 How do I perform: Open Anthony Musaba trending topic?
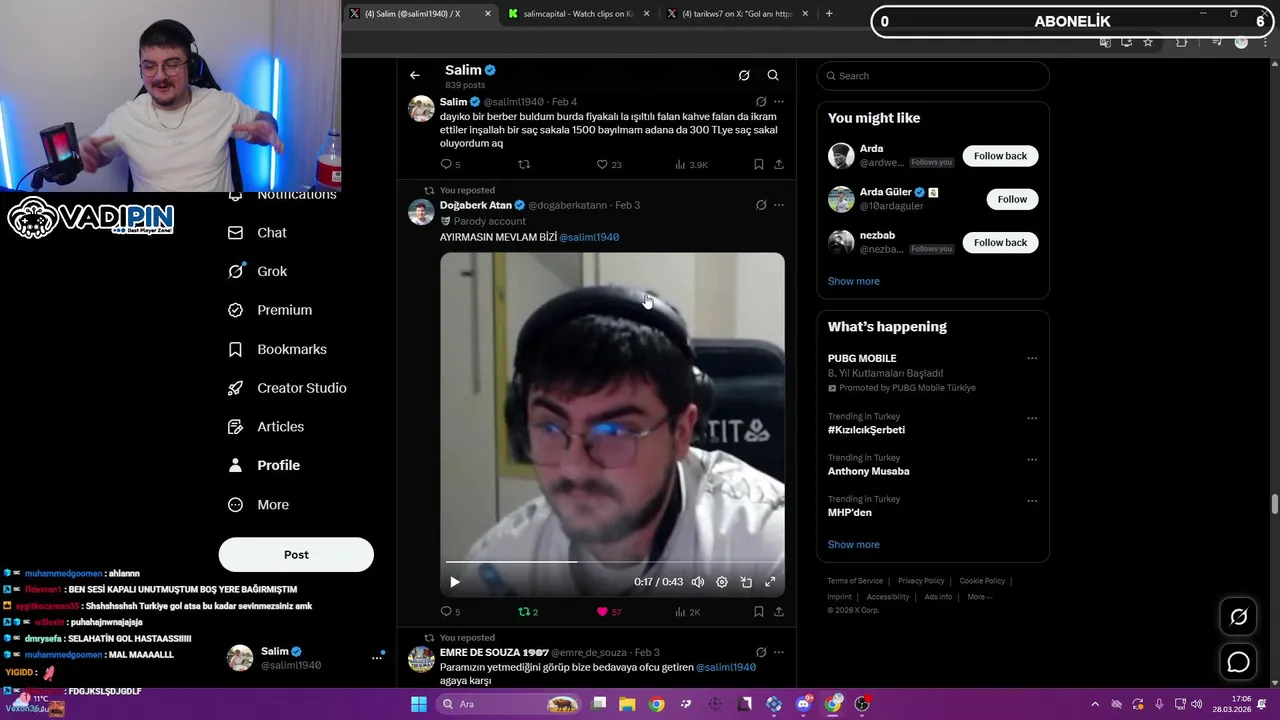868,471
